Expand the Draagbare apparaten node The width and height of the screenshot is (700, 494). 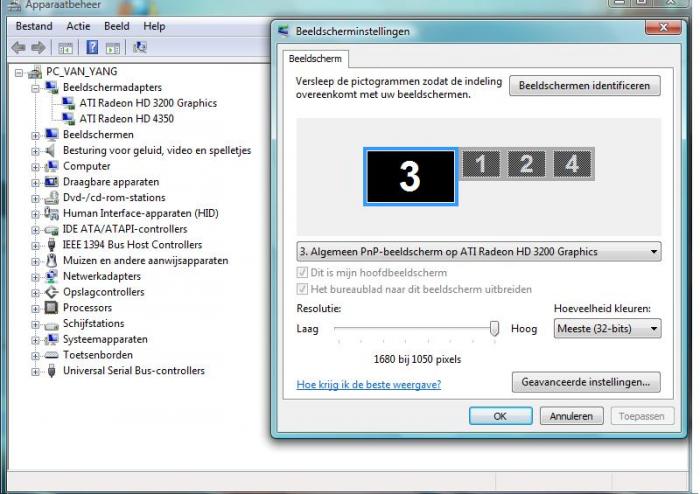click(x=35, y=183)
